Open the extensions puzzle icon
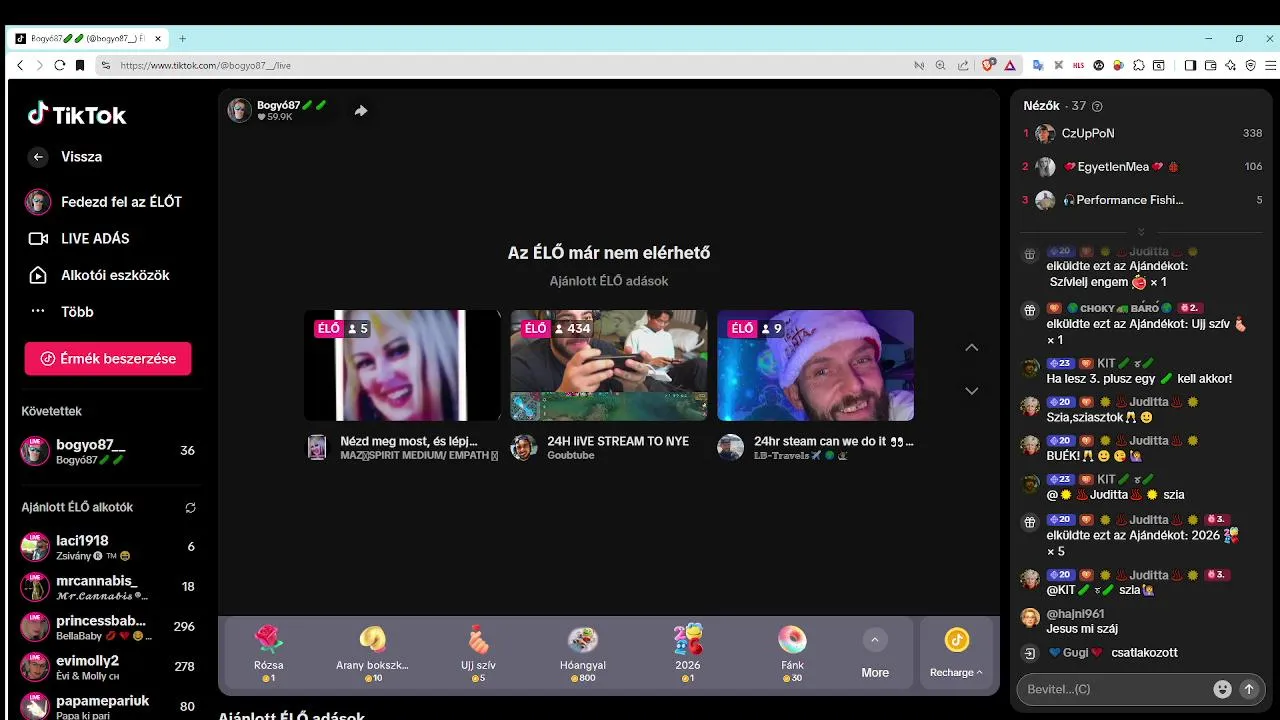 1139,65
